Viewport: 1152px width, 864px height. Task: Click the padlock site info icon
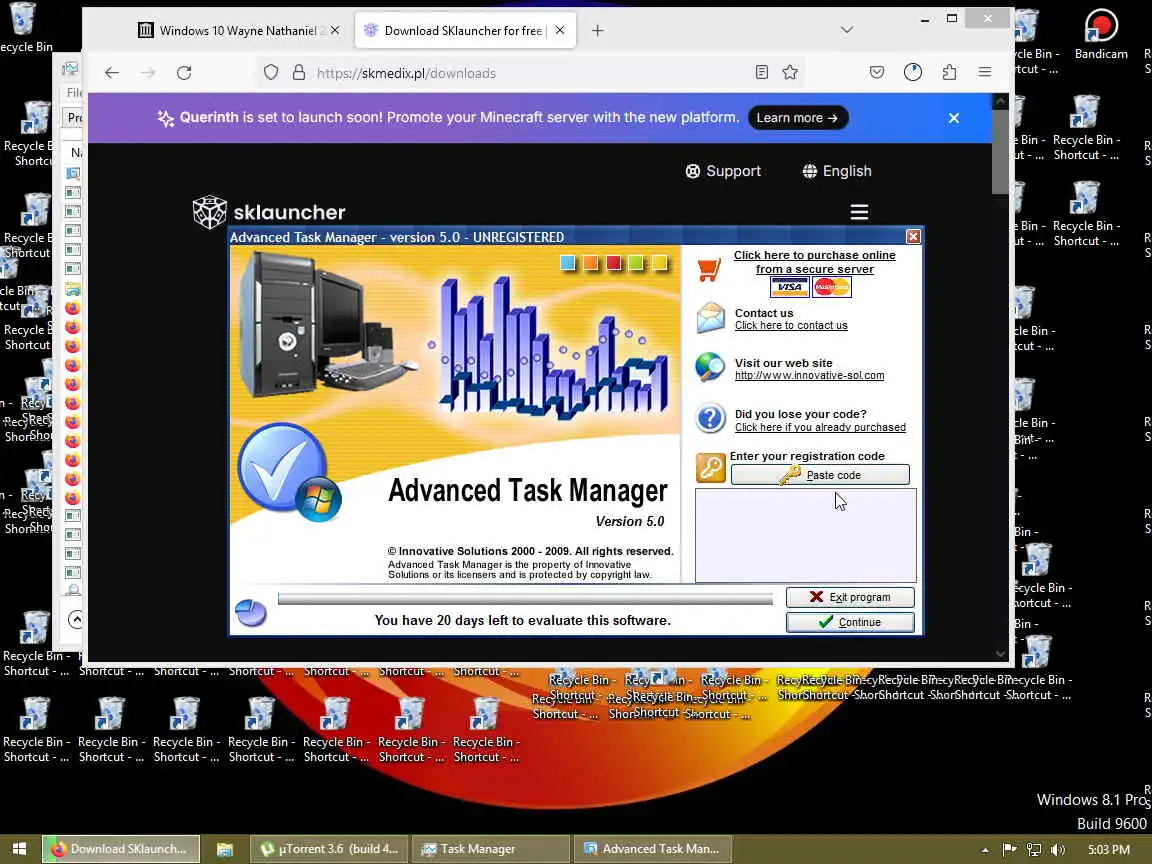298,73
